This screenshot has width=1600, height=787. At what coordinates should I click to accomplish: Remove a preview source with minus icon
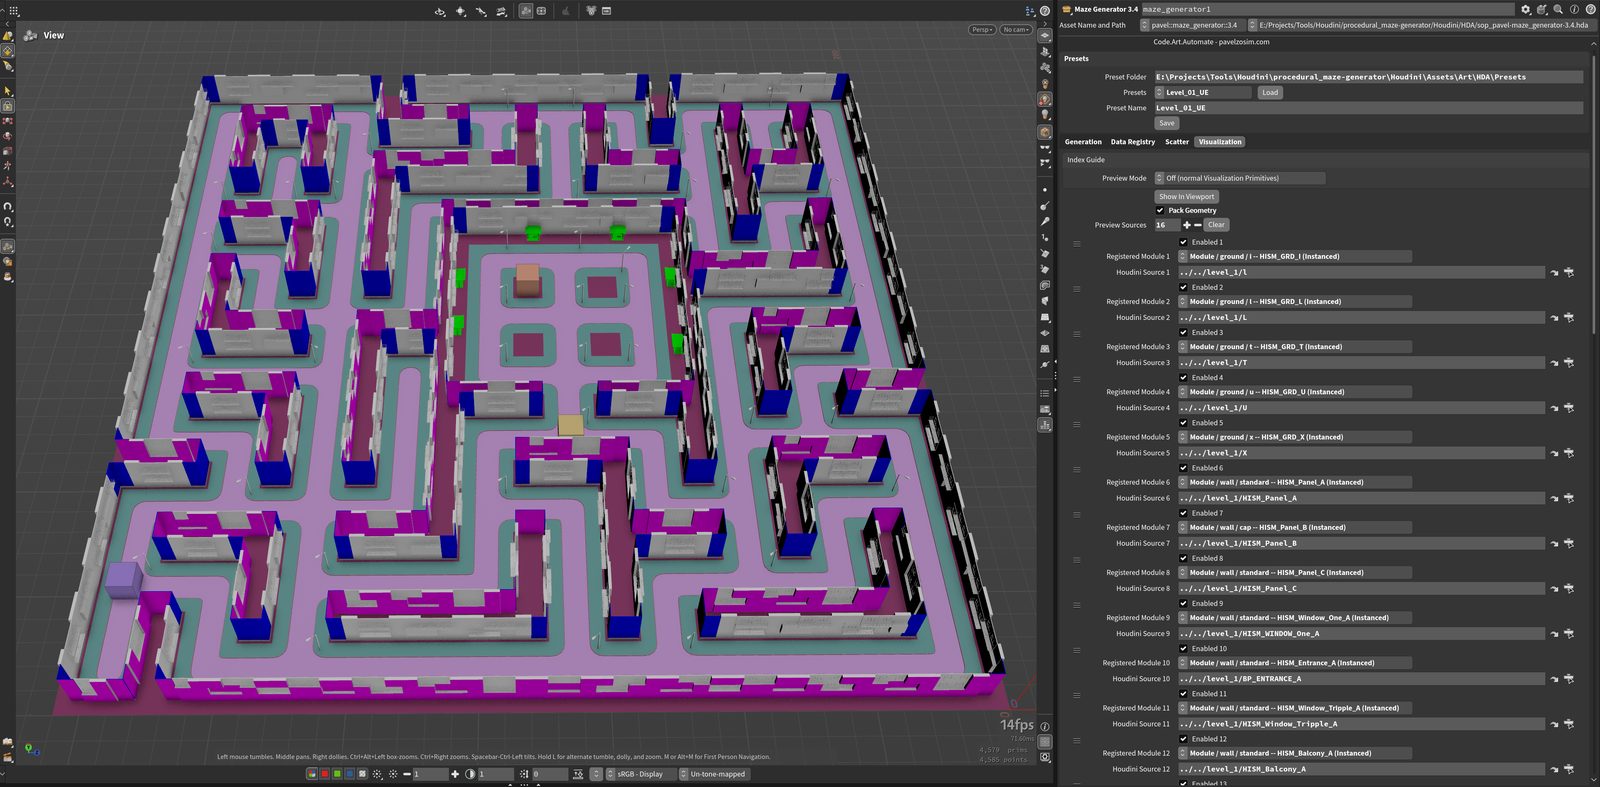[1198, 225]
